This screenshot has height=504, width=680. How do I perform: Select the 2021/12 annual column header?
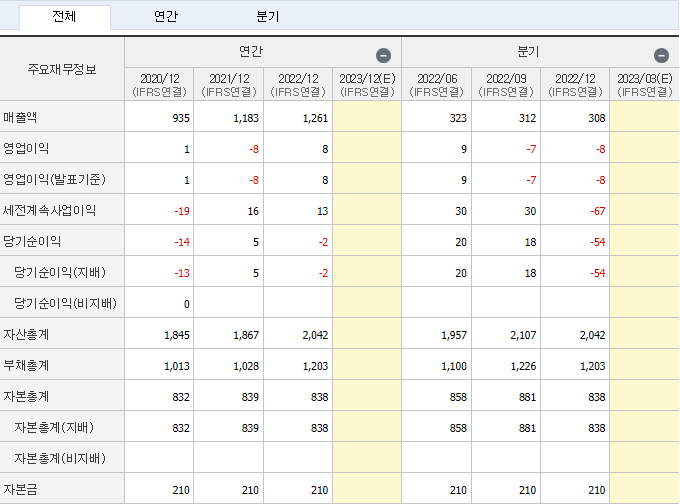click(229, 85)
